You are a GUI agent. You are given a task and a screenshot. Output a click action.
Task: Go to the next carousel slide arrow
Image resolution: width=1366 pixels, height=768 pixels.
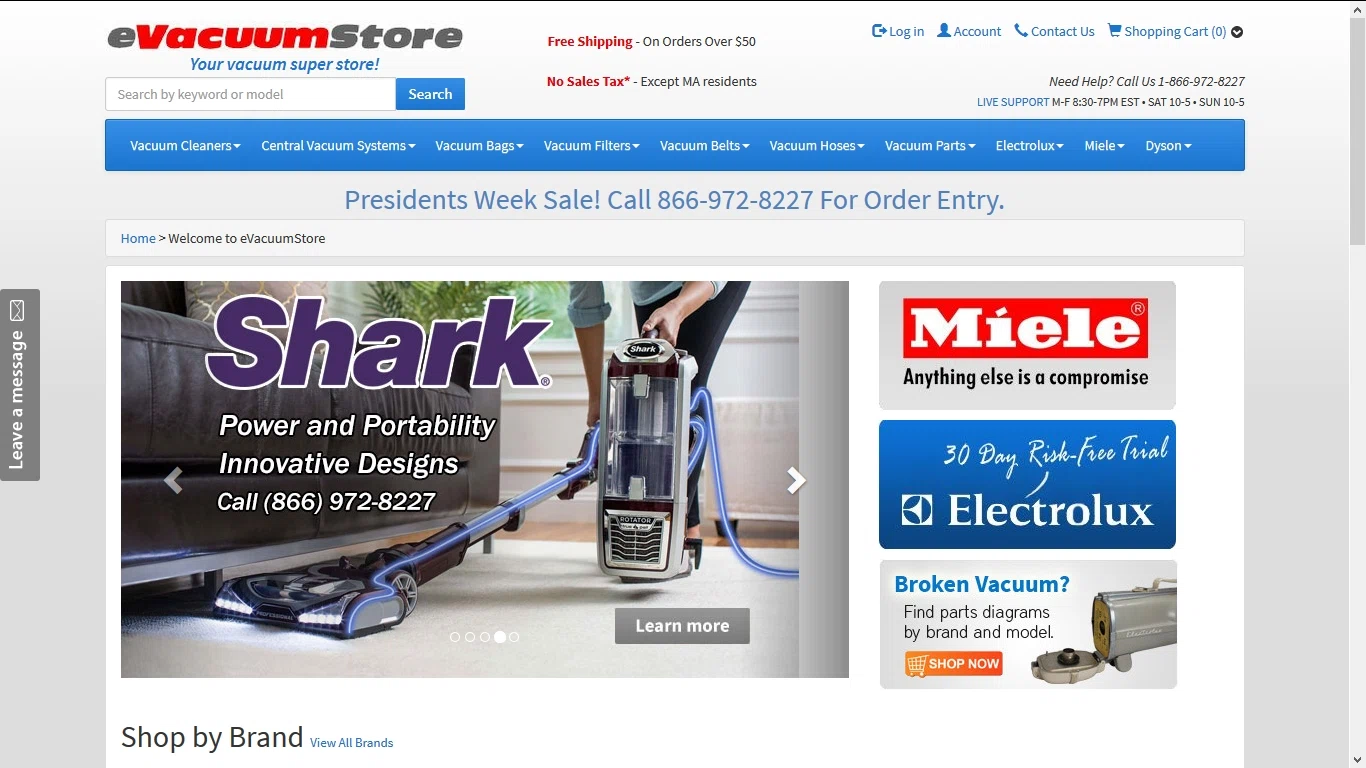tap(796, 481)
